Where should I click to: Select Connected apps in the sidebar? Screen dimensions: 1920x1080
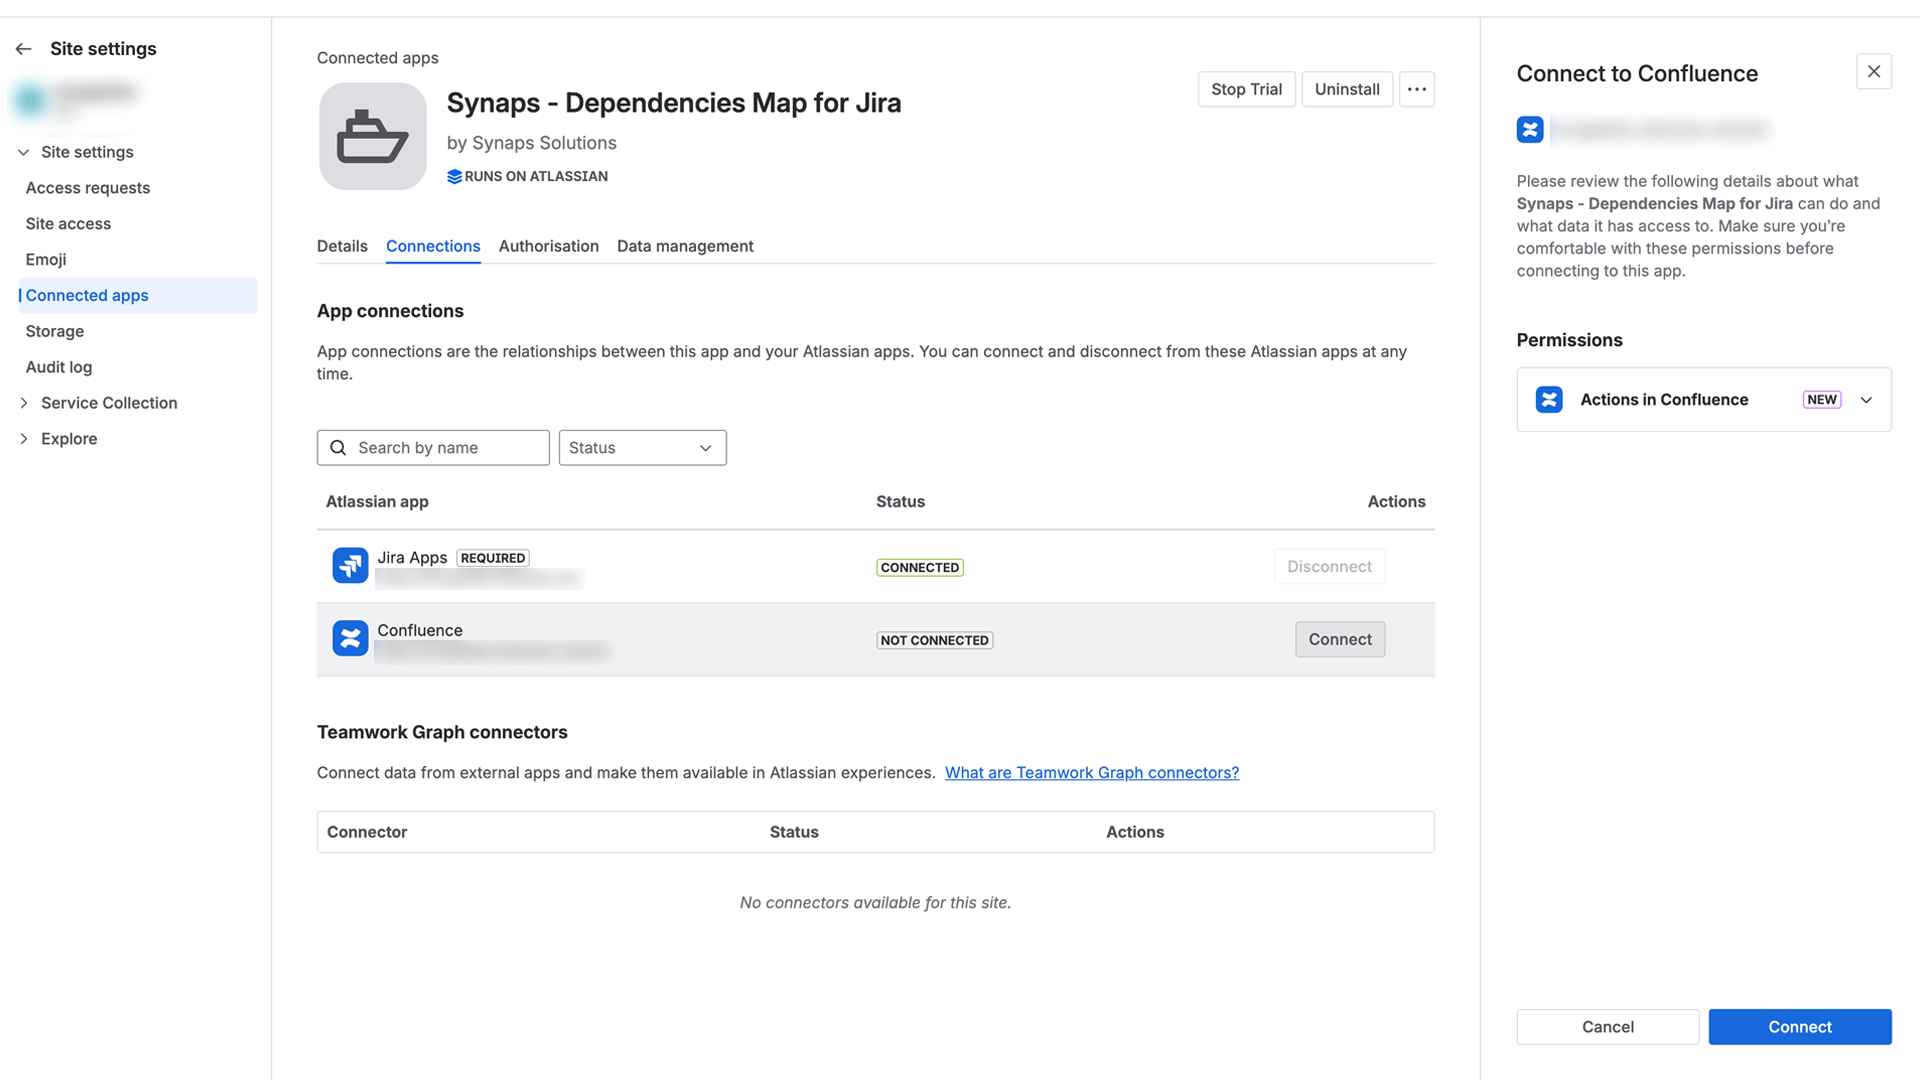tap(137, 296)
